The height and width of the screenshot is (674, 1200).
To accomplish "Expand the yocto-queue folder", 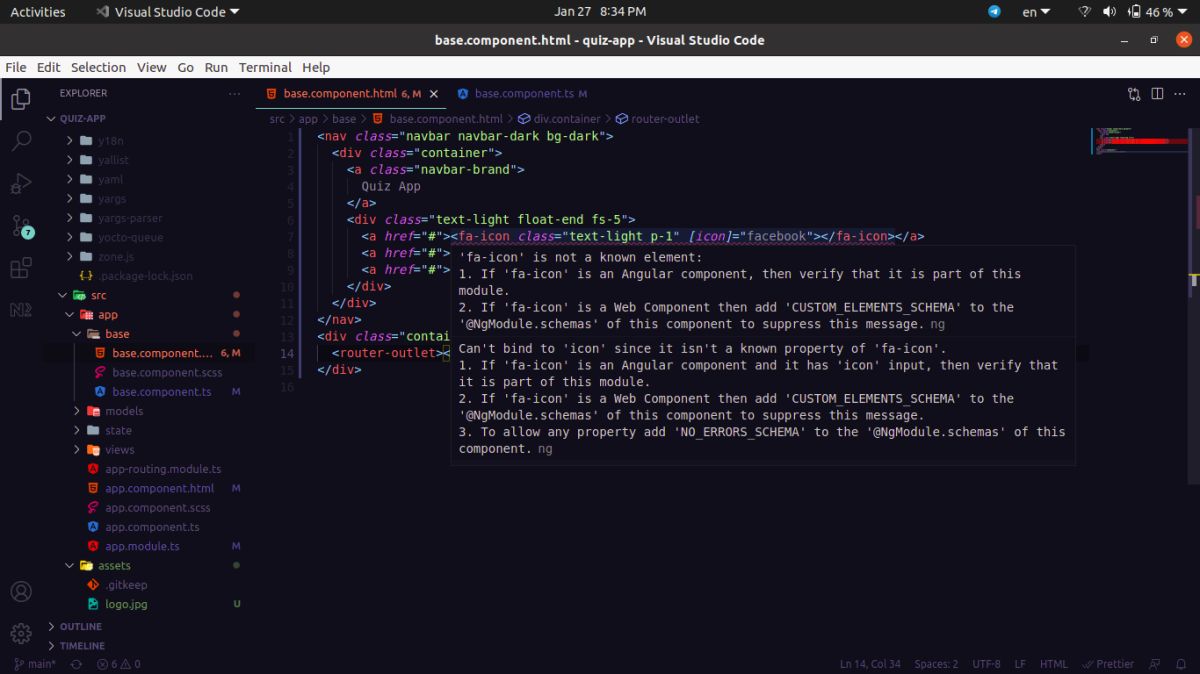I will pos(130,237).
